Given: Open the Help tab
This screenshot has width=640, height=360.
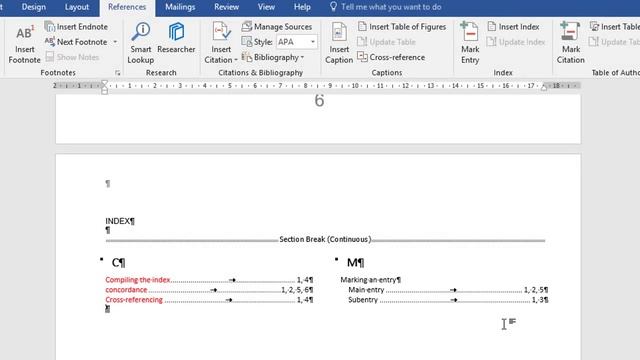Looking at the screenshot, I should [302, 7].
